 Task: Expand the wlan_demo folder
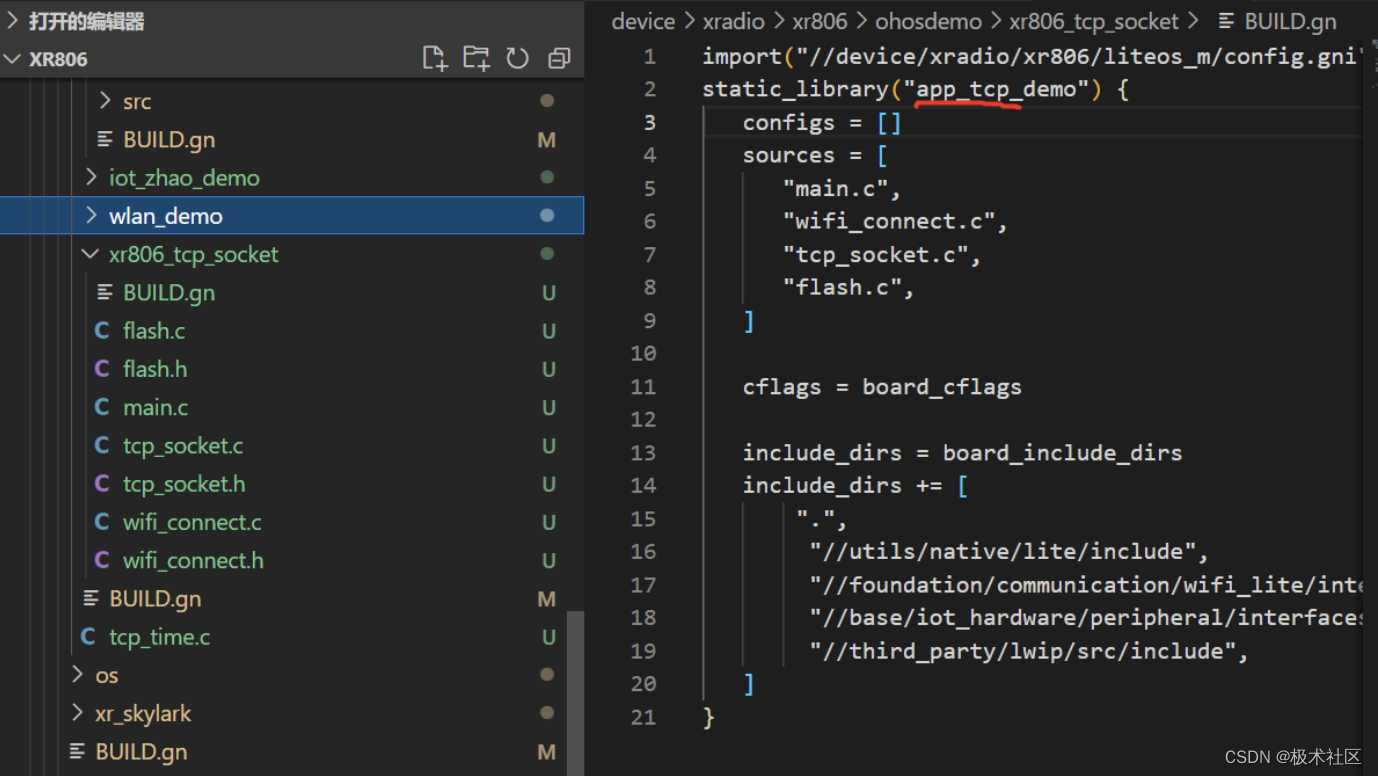91,216
